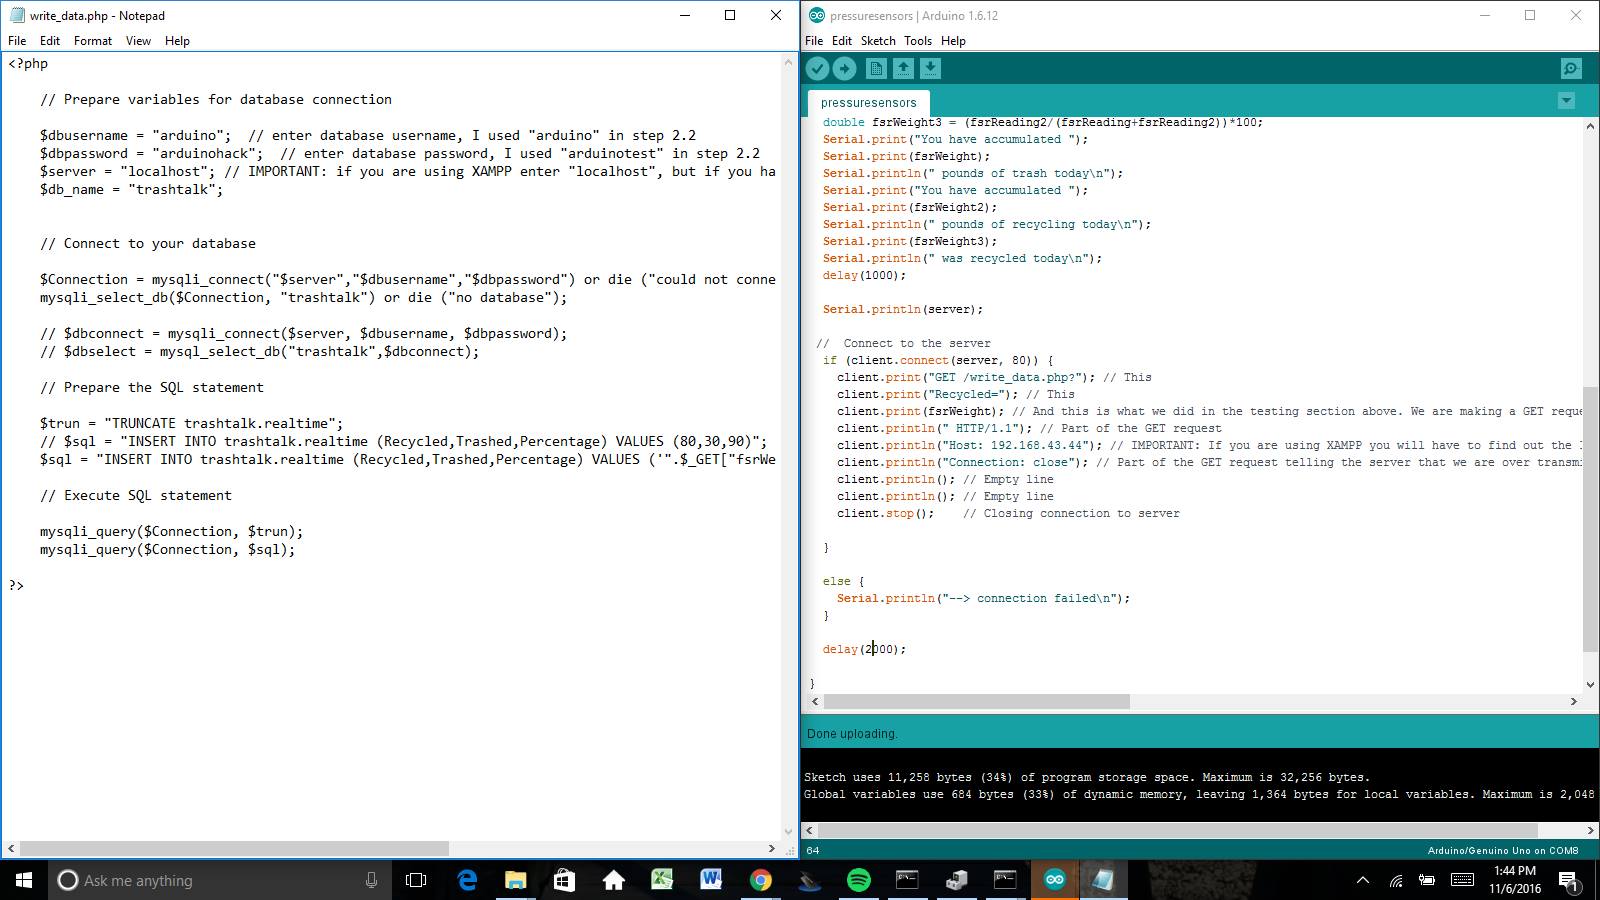The image size is (1600, 900).
Task: Launch Google Chrome from the taskbar
Action: [x=761, y=880]
